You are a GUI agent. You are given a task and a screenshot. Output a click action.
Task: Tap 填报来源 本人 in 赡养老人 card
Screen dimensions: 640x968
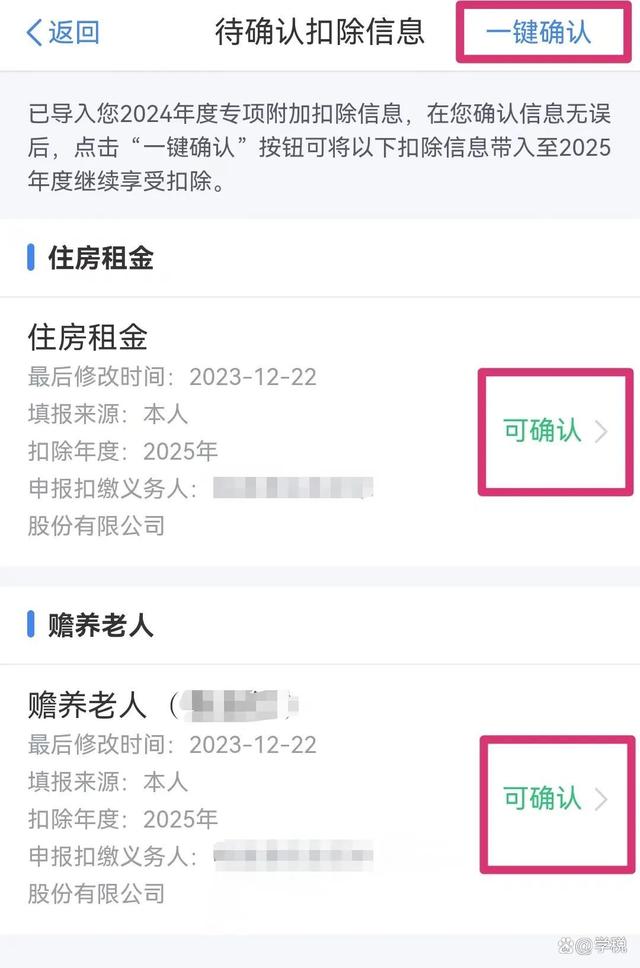click(108, 782)
